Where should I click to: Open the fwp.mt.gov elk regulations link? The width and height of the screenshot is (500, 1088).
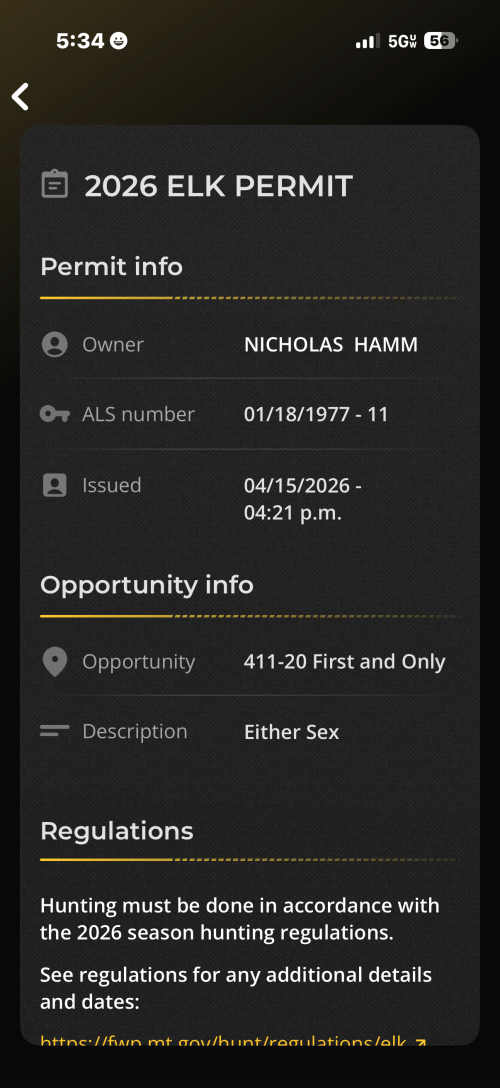(x=223, y=1040)
